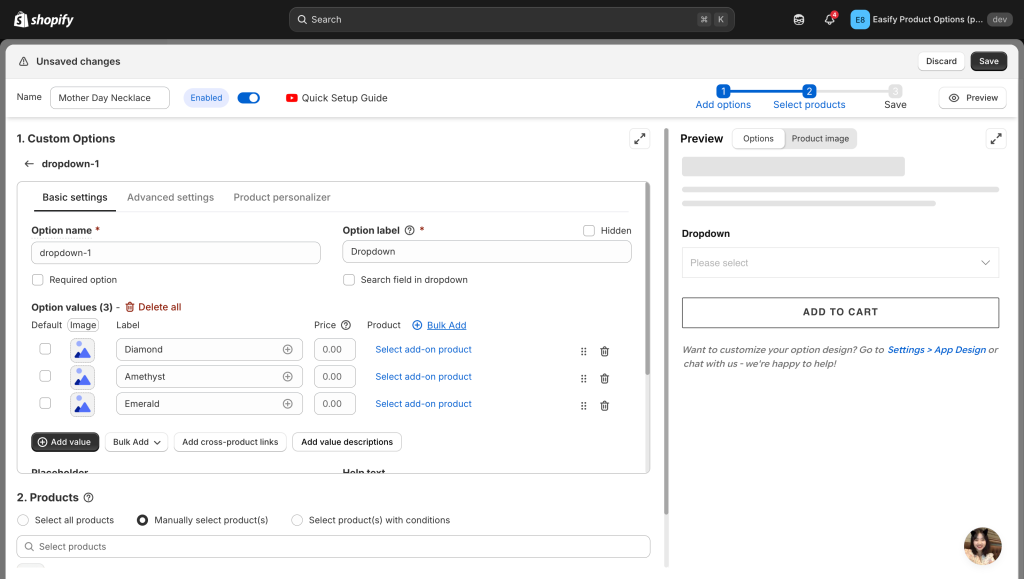Turn off the Enabled toggle switch

249,98
